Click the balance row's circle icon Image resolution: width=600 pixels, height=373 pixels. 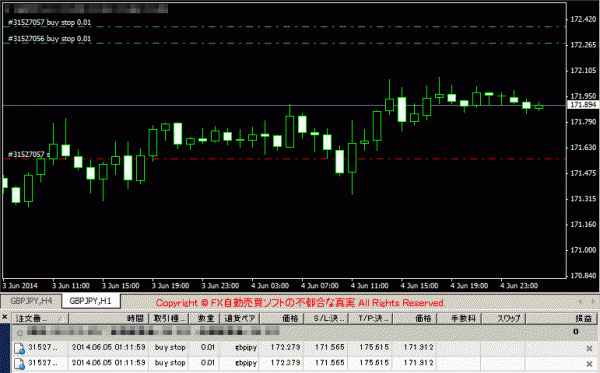click(x=20, y=332)
